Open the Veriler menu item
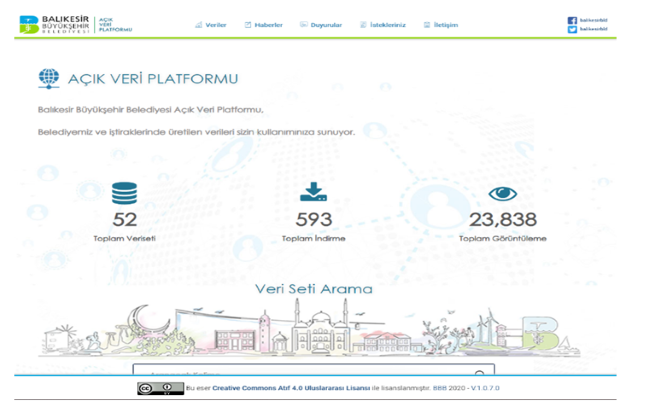 211,25
